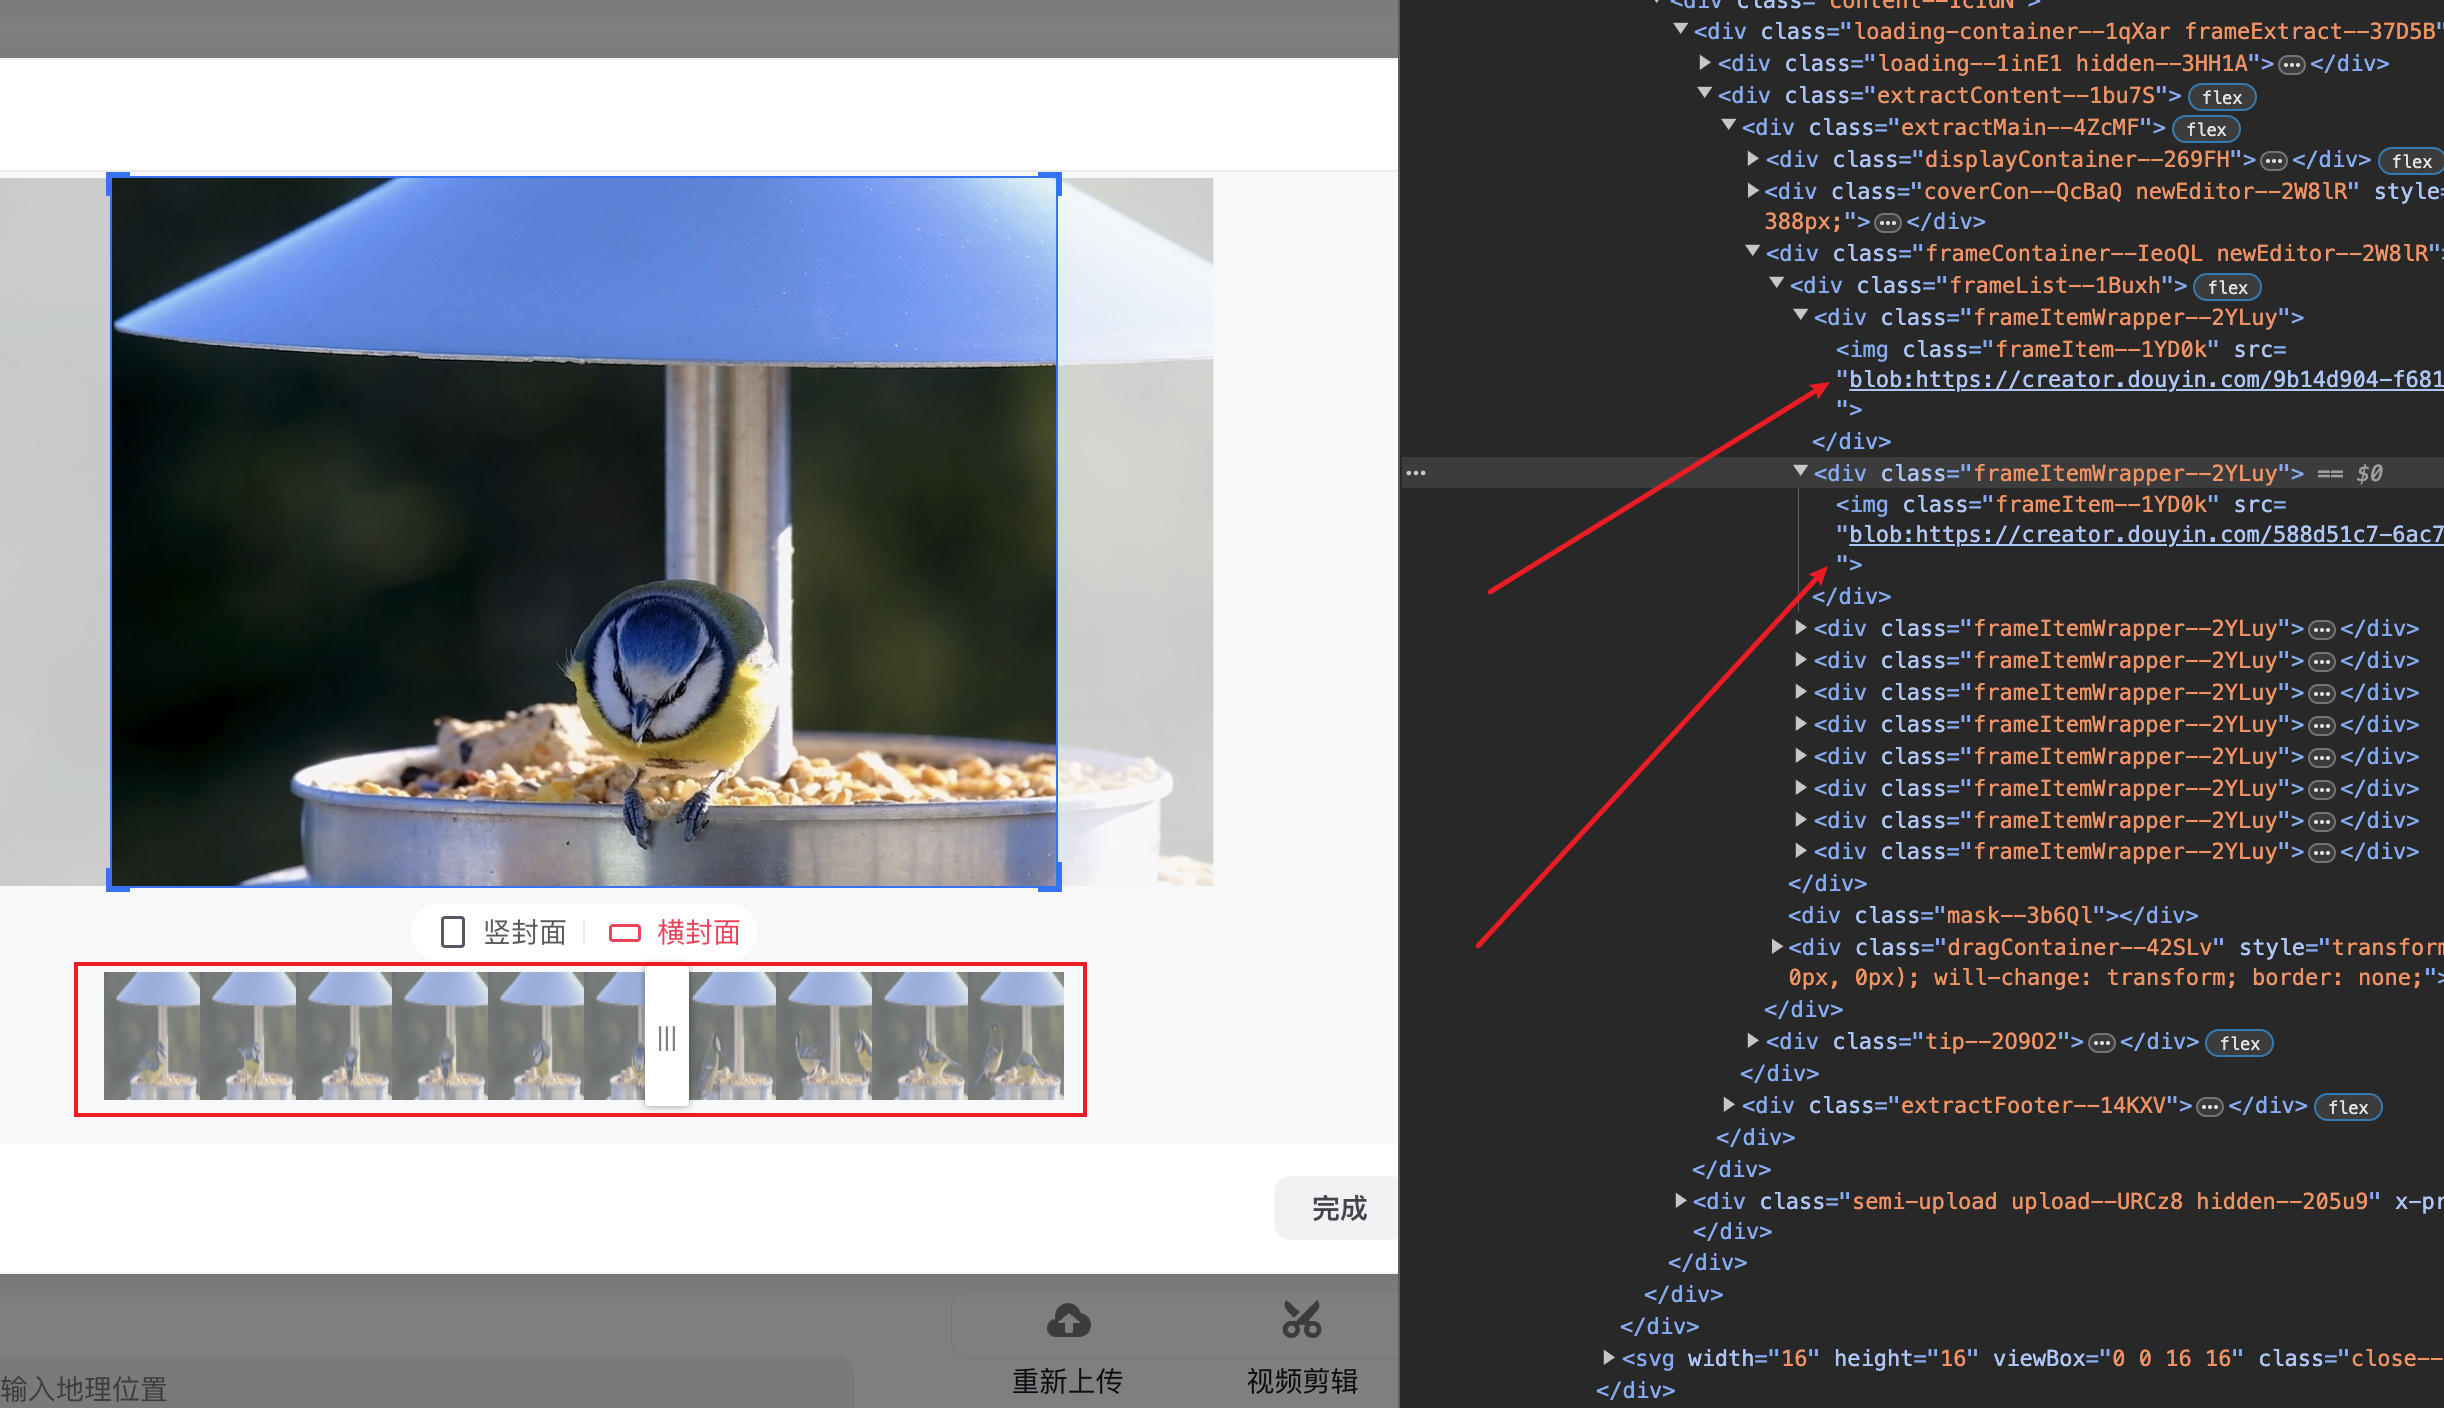2444x1408 pixels.
Task: Select the 横封面 horizontal cover option
Action: pyautogui.click(x=675, y=932)
